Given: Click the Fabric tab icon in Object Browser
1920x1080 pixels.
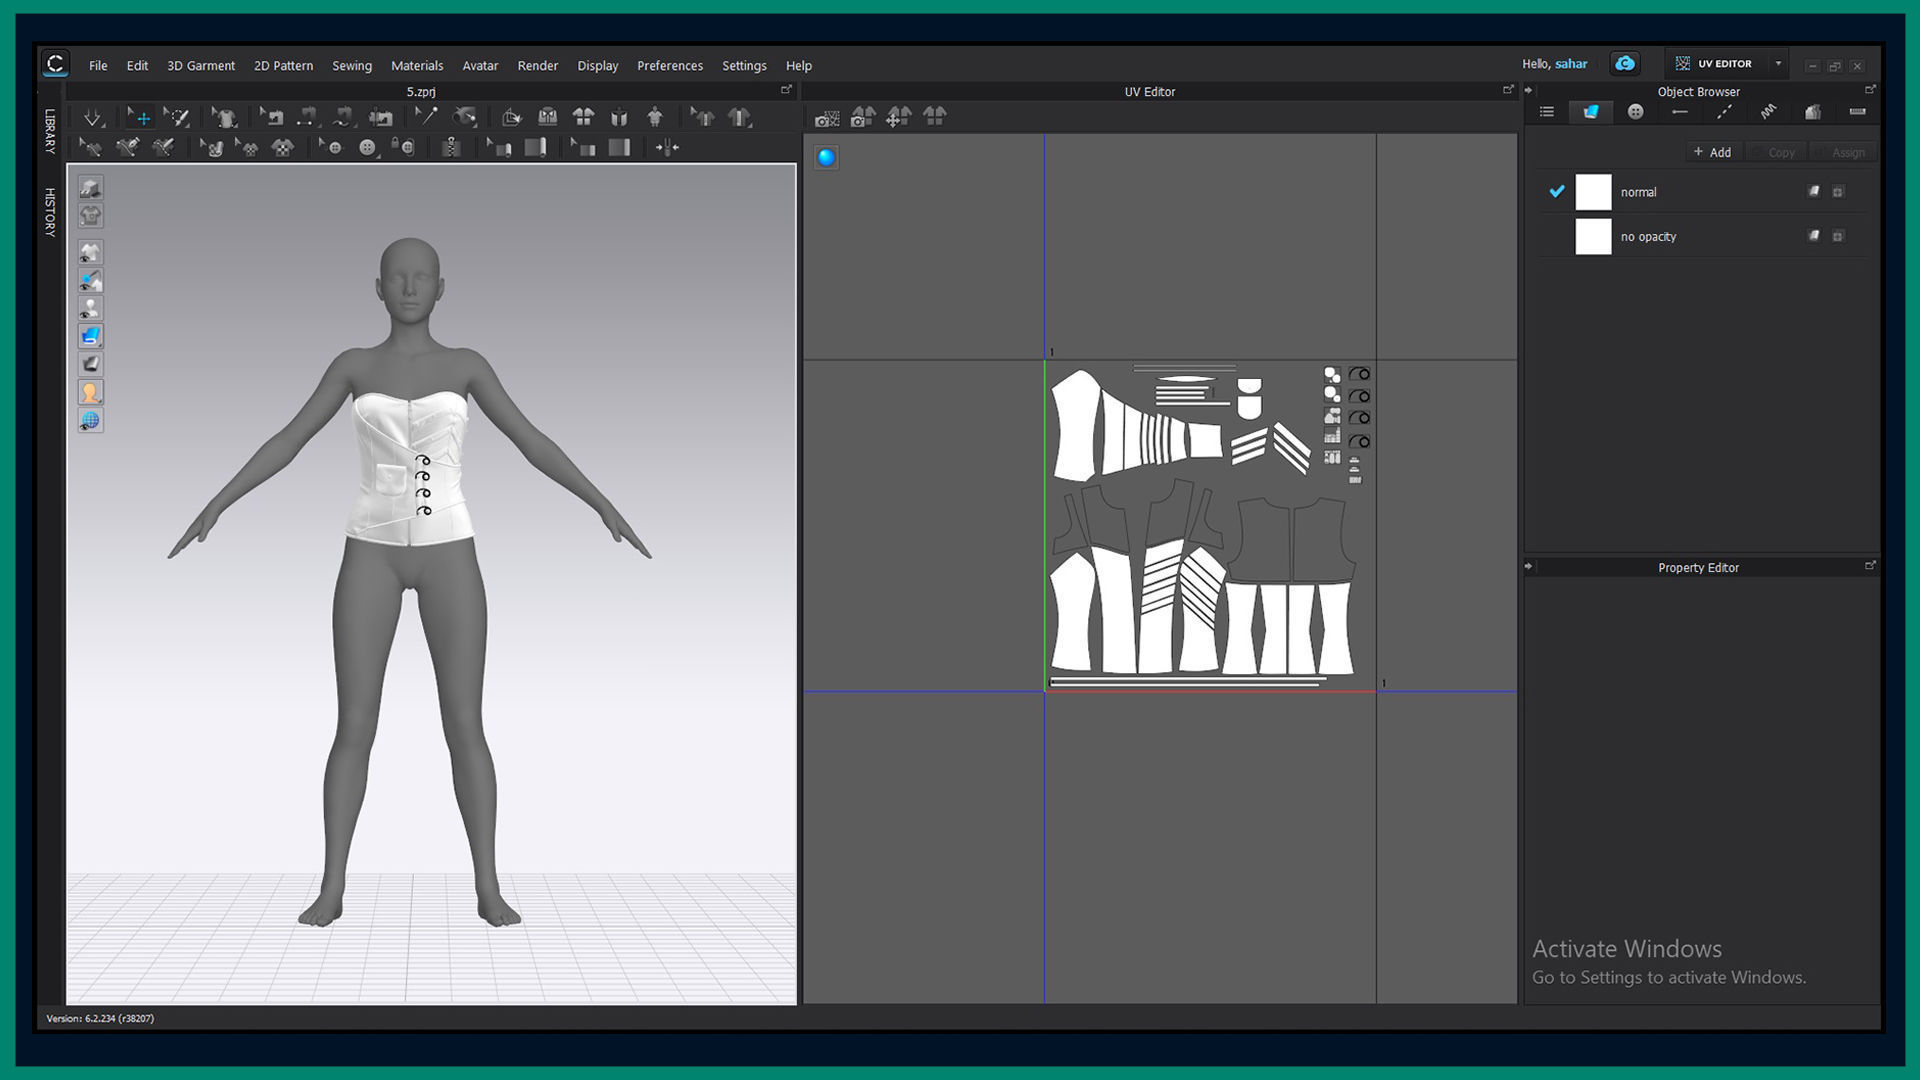Looking at the screenshot, I should (1591, 112).
